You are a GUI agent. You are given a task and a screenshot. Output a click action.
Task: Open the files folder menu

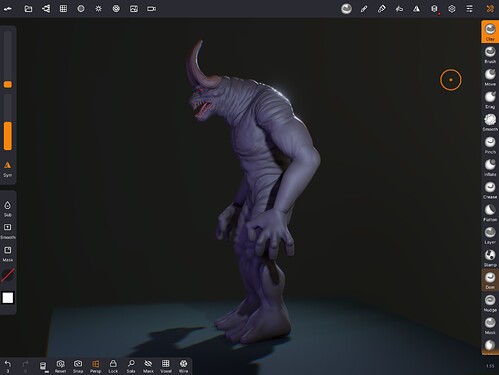click(x=28, y=9)
